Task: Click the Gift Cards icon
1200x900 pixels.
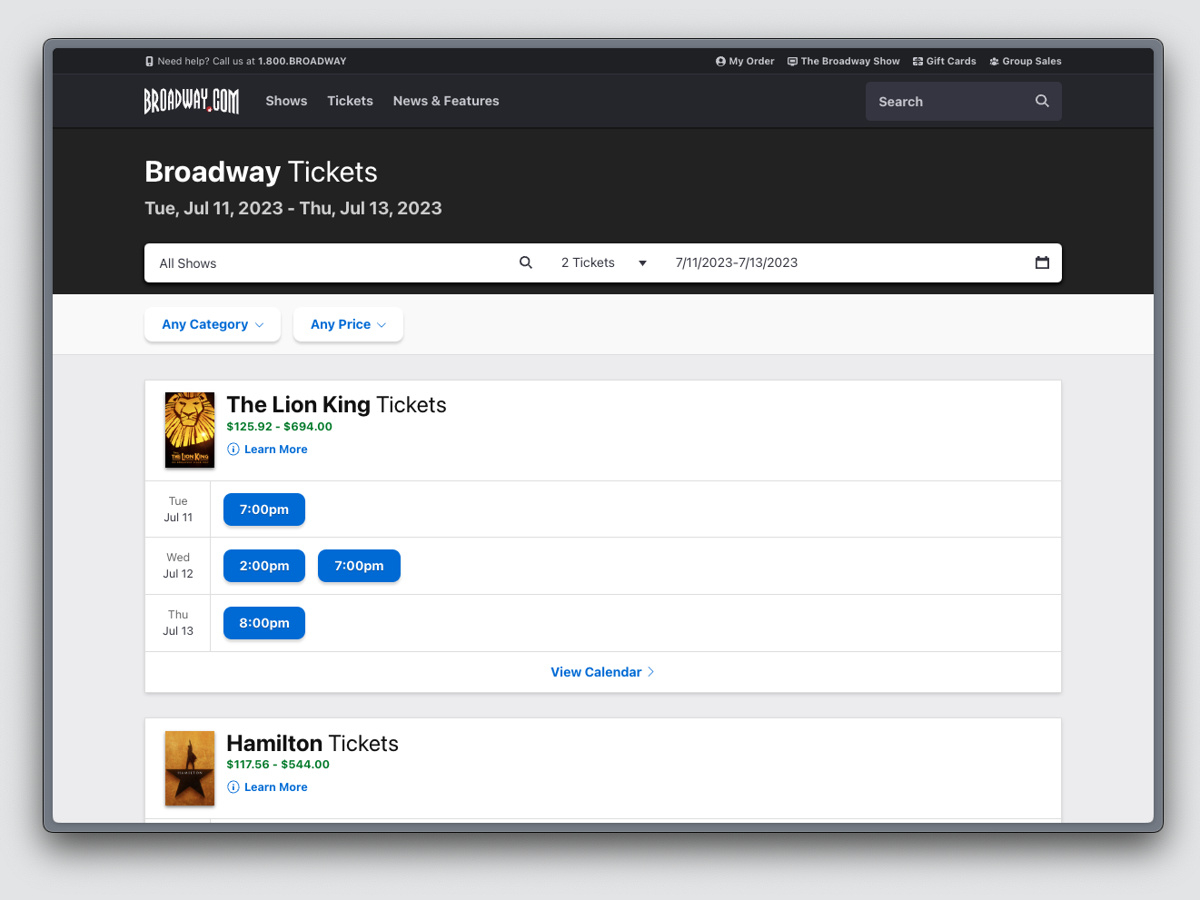Action: coord(918,61)
